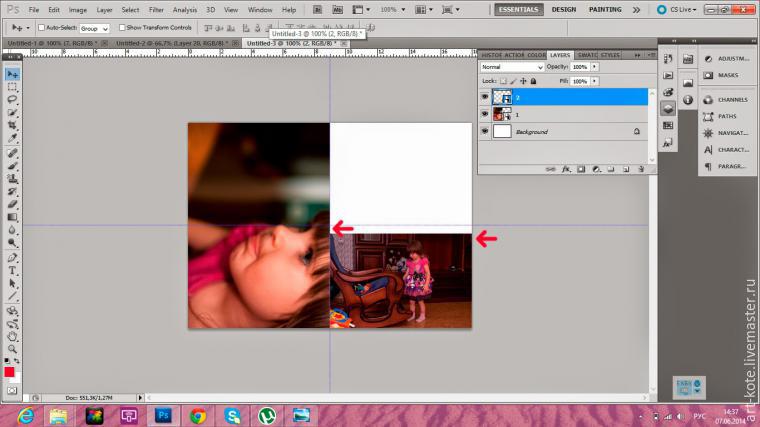The height and width of the screenshot is (427, 760).
Task: Expand the Opacity slider arrow
Action: pos(595,67)
